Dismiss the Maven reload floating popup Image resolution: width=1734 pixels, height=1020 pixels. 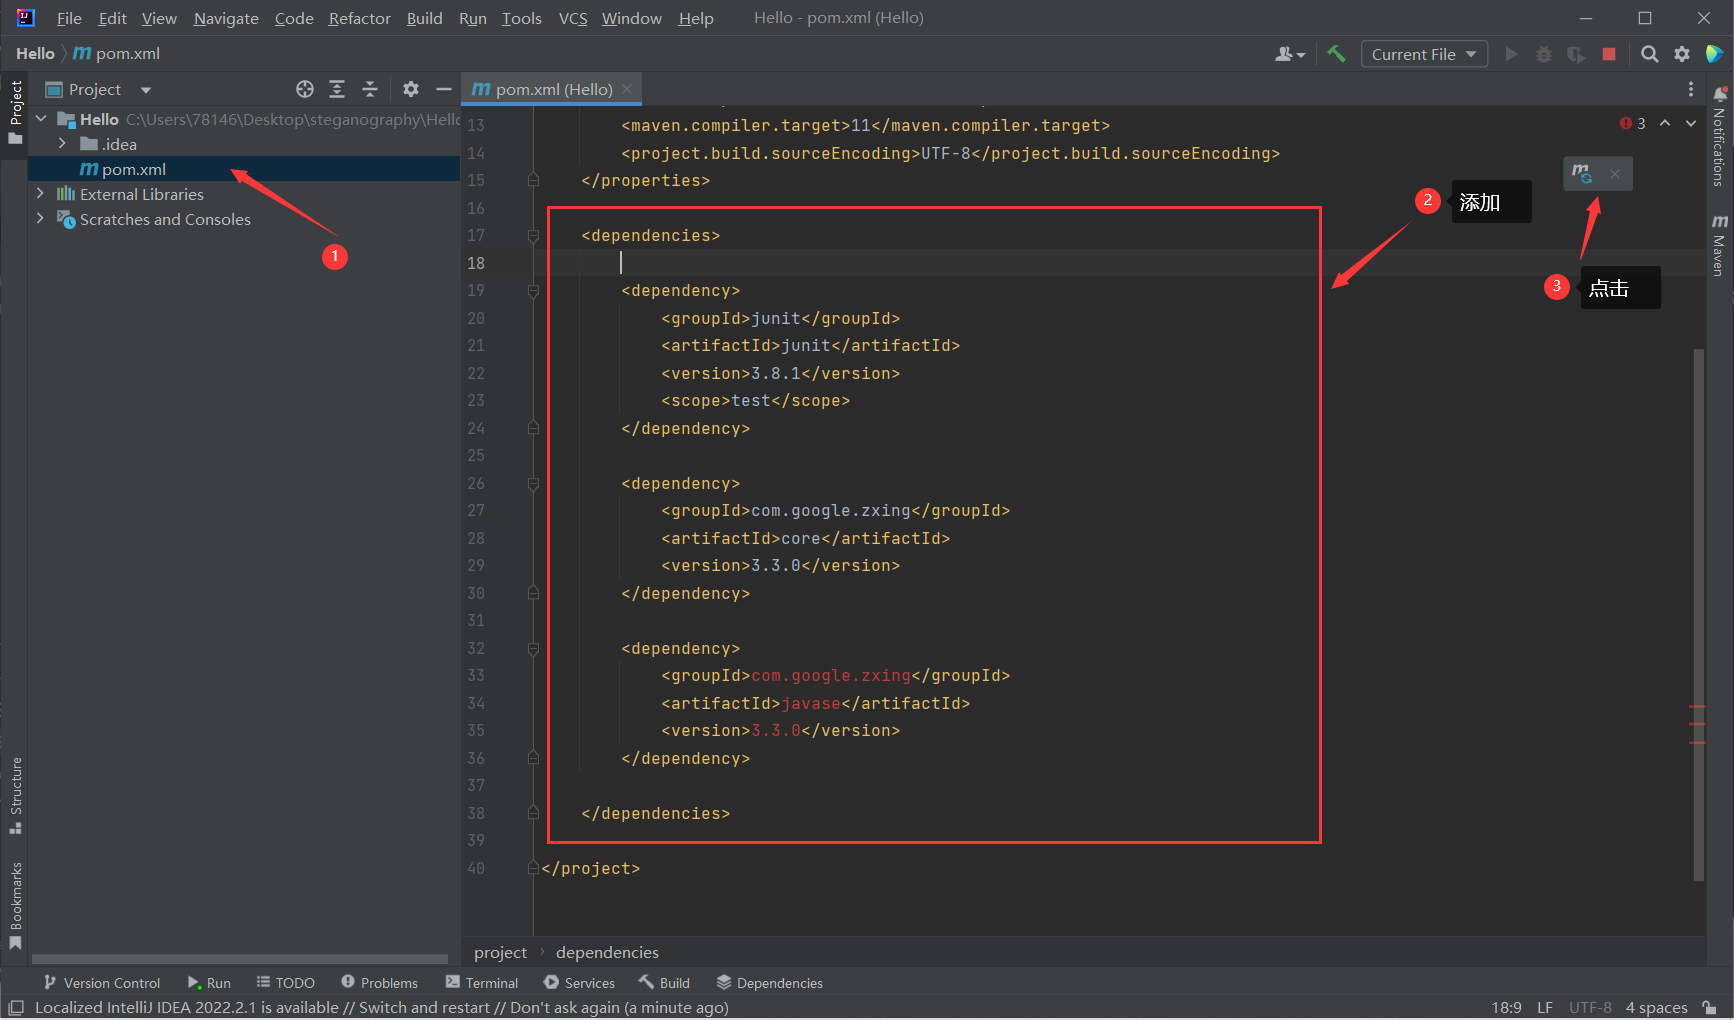[1615, 174]
